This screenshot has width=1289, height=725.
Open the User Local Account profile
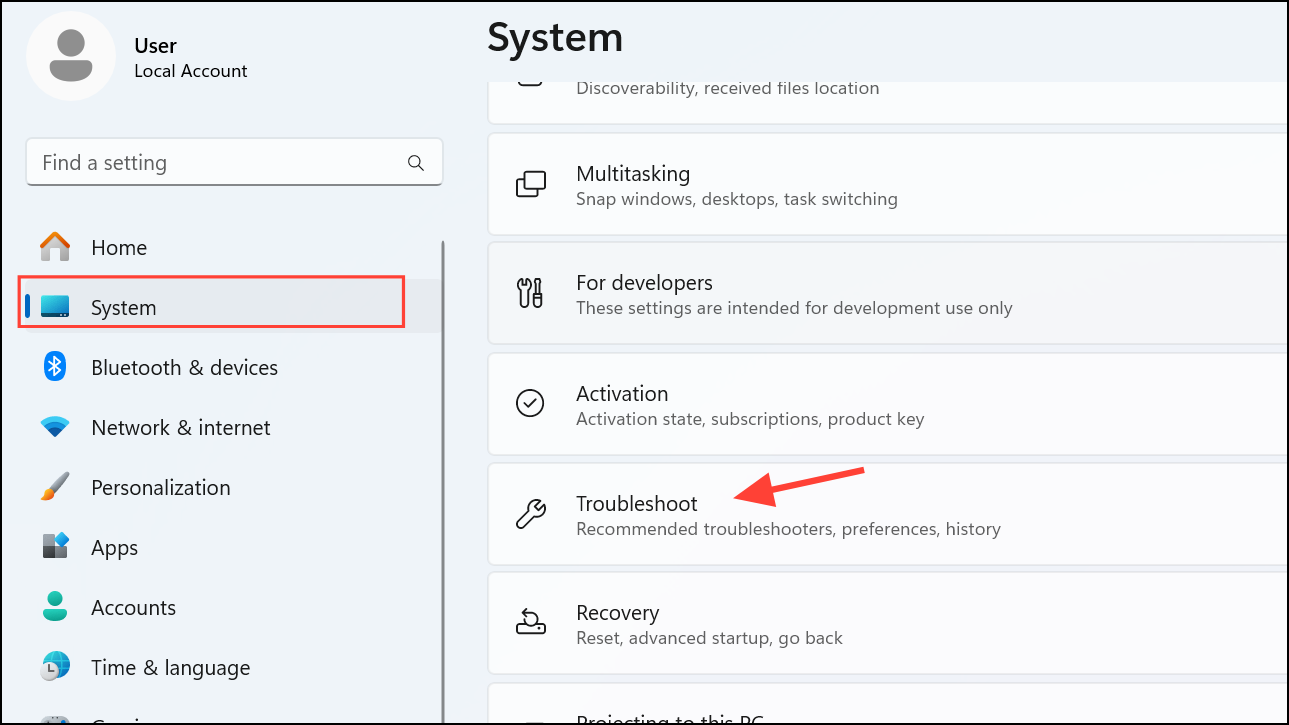[140, 57]
